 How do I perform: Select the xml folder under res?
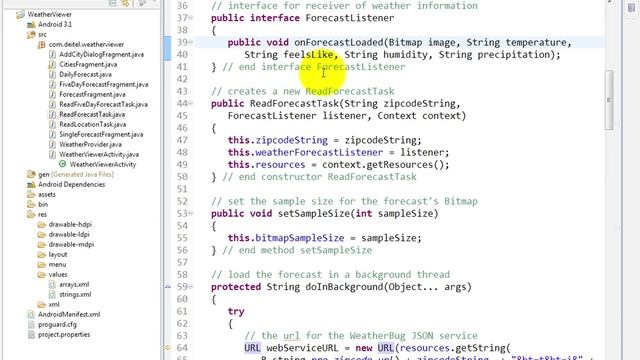tap(54, 304)
